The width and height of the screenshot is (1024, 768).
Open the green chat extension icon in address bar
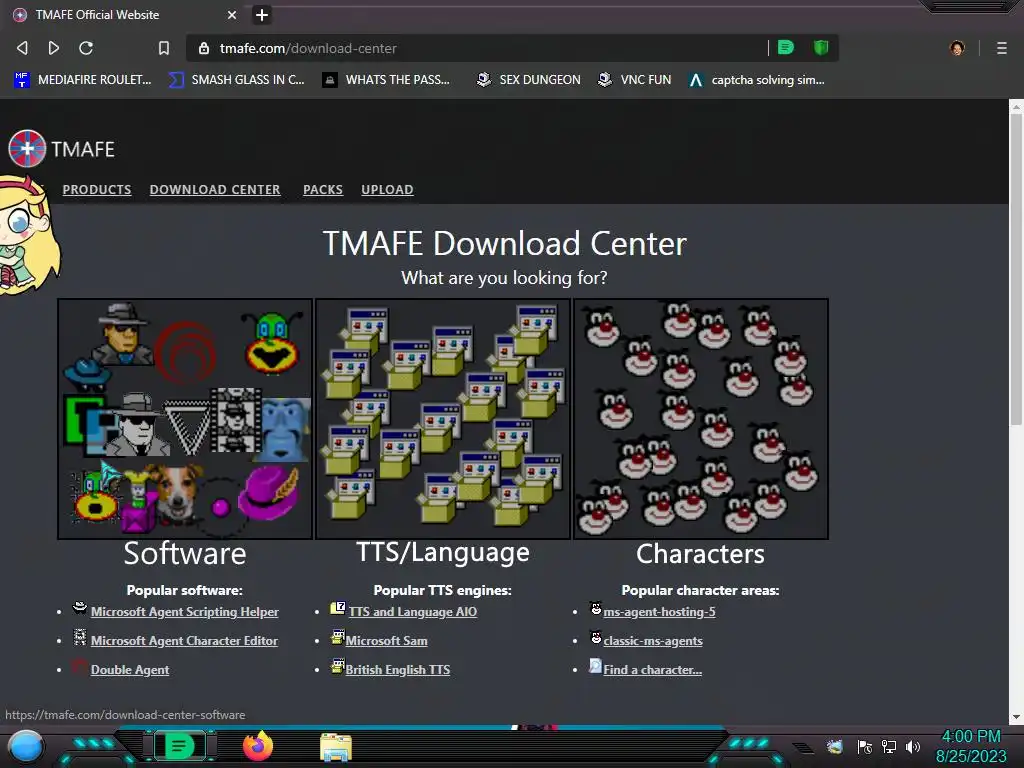786,47
